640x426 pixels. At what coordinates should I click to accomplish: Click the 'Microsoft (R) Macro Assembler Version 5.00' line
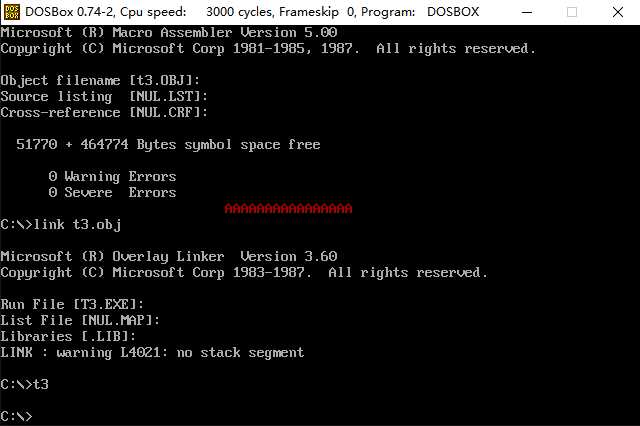pyautogui.click(x=169, y=32)
